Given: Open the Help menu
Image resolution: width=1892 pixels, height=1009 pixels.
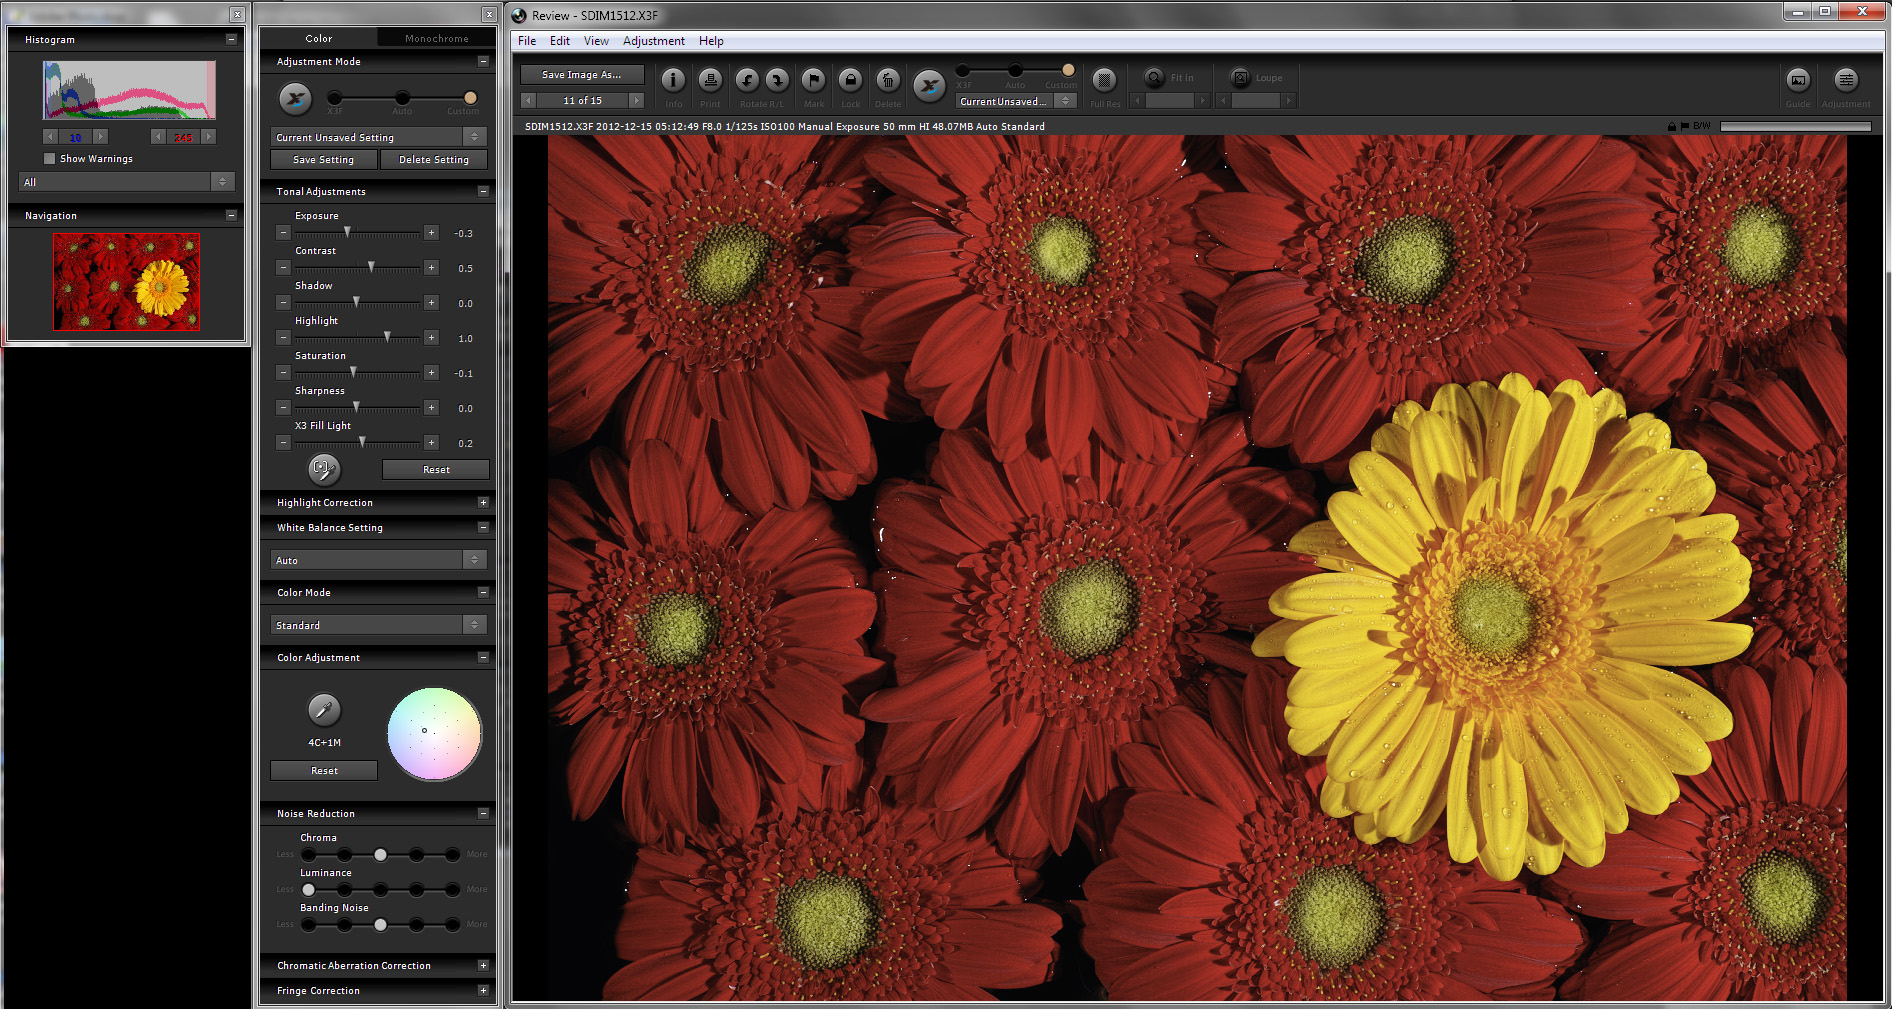Looking at the screenshot, I should [x=711, y=41].
